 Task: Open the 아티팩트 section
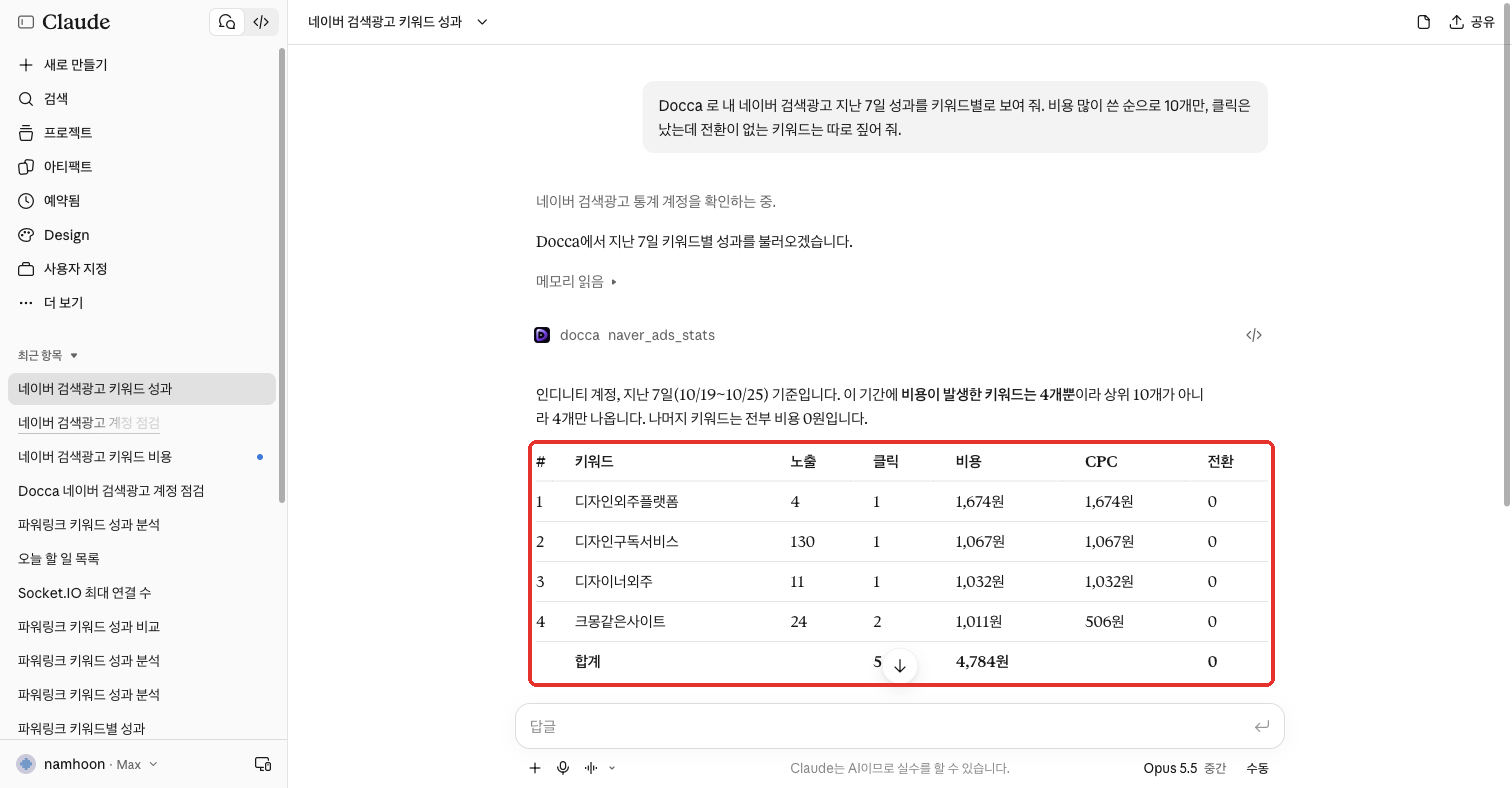coord(143,167)
